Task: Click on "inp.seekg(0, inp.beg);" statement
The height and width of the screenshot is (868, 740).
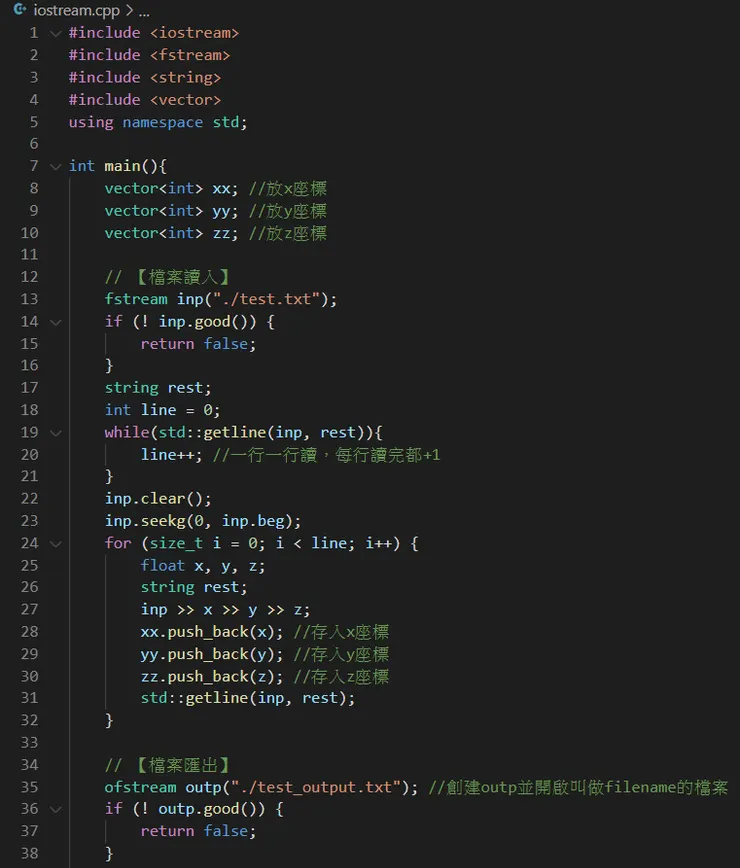Action: (203, 521)
